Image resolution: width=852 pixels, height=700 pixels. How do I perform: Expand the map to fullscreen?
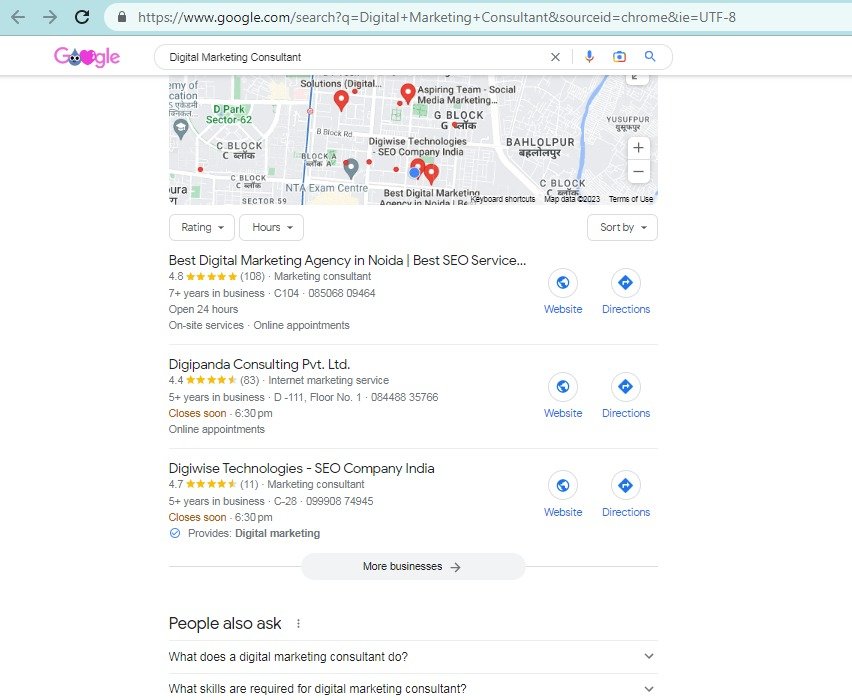pos(637,79)
